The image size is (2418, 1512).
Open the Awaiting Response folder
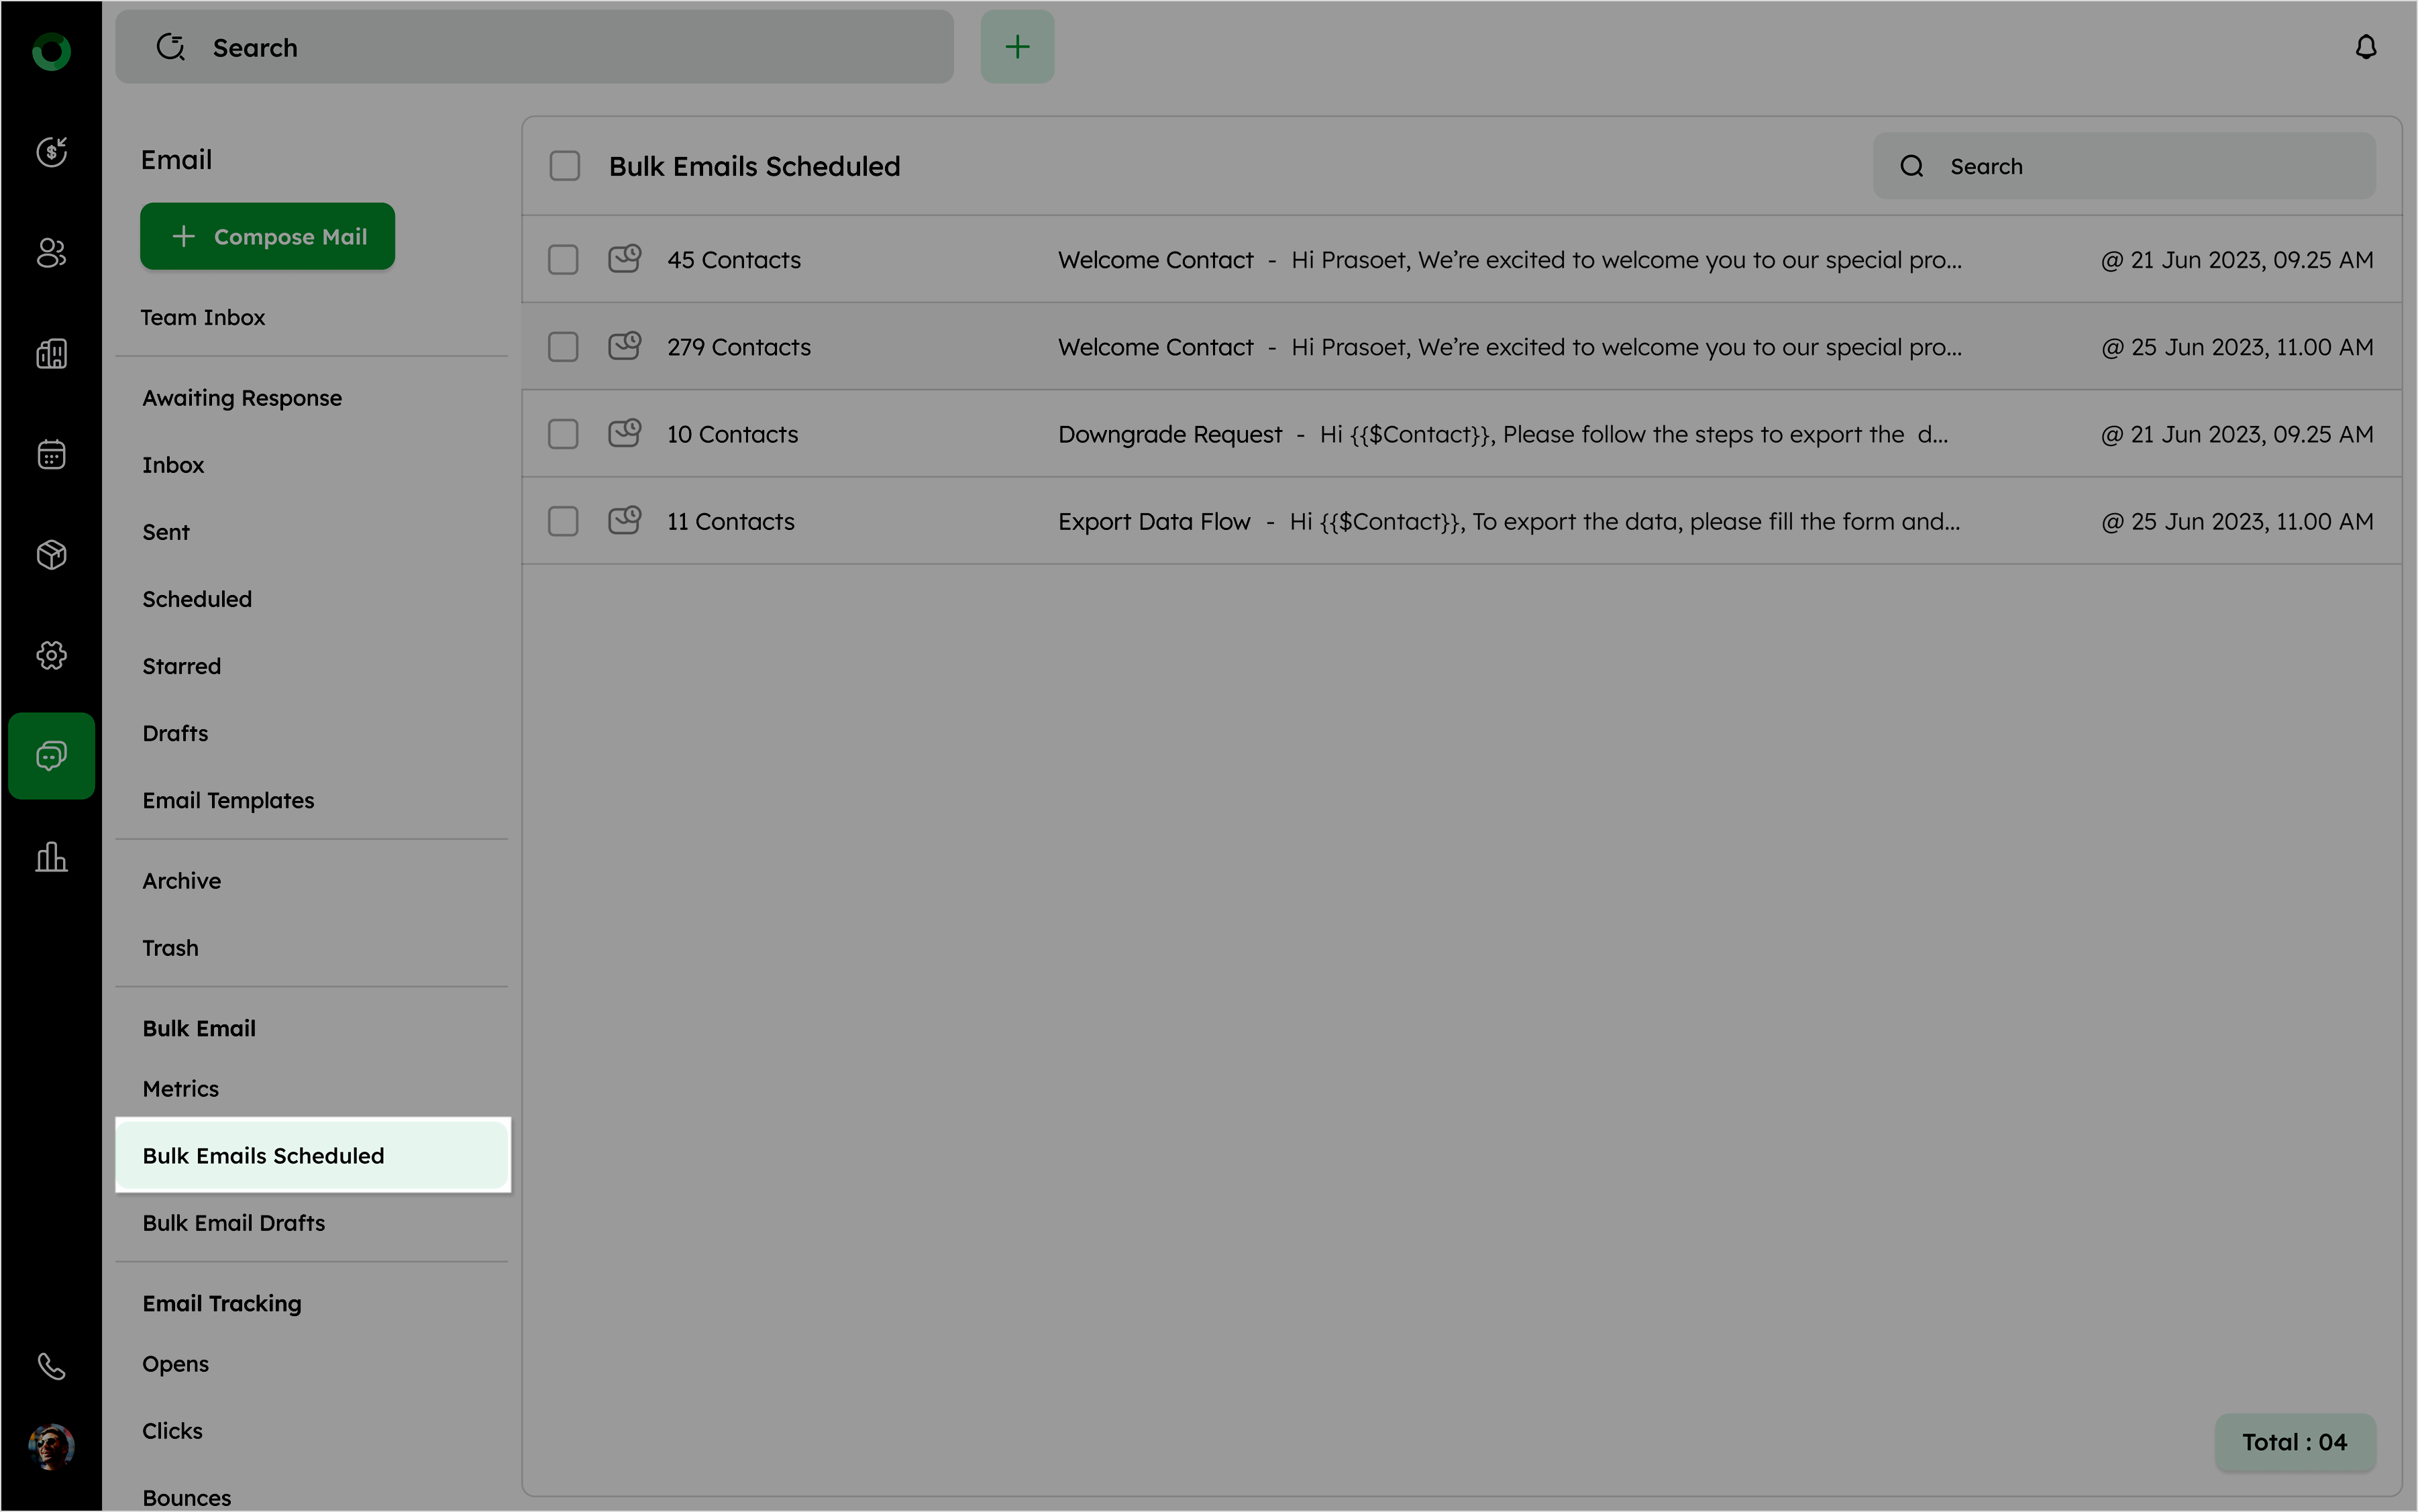tap(242, 398)
